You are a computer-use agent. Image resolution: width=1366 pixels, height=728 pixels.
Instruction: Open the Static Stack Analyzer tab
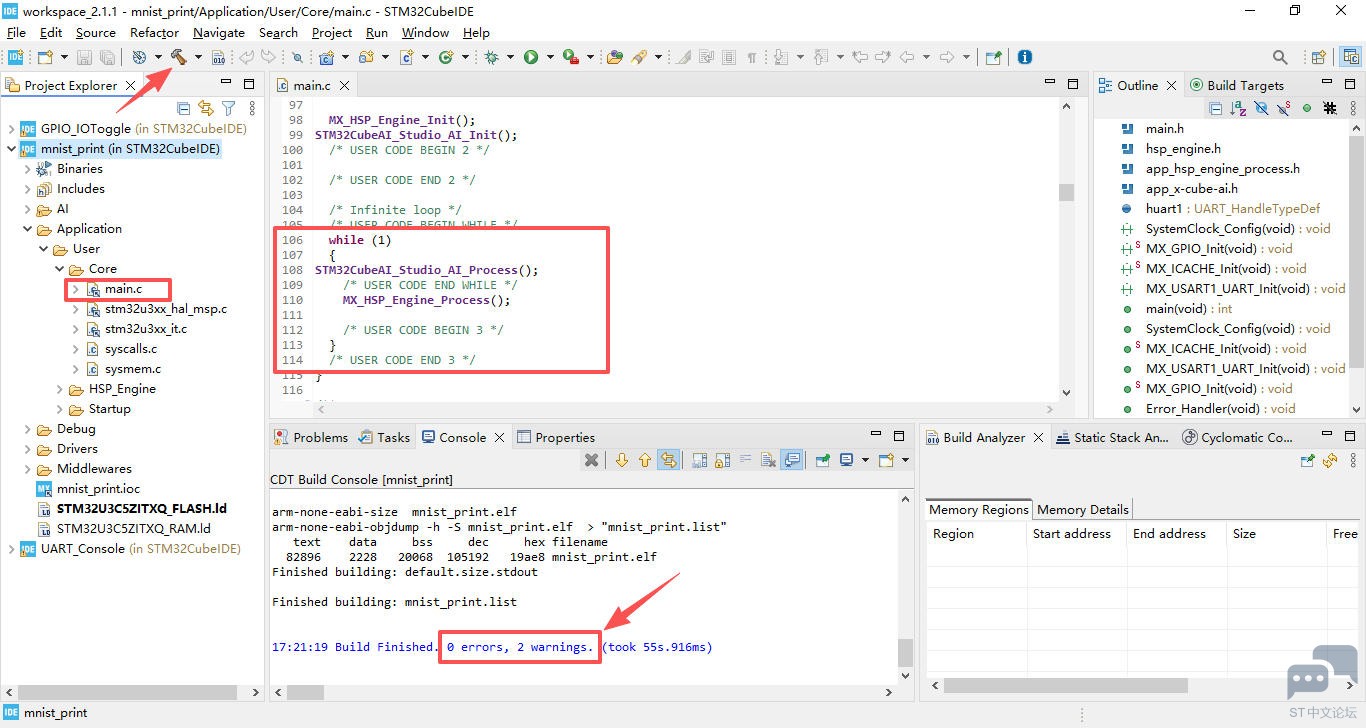[1111, 437]
